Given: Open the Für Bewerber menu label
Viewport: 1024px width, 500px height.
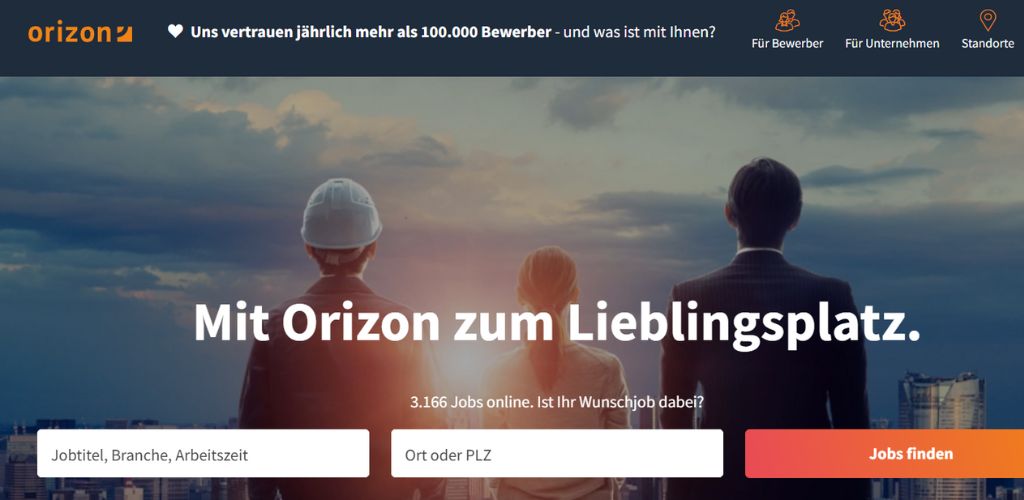Looking at the screenshot, I should tap(788, 44).
